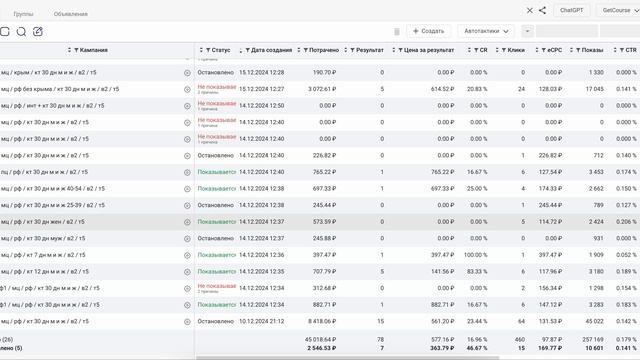Click campaign name мц / крым / кт 30

[x=49, y=72]
